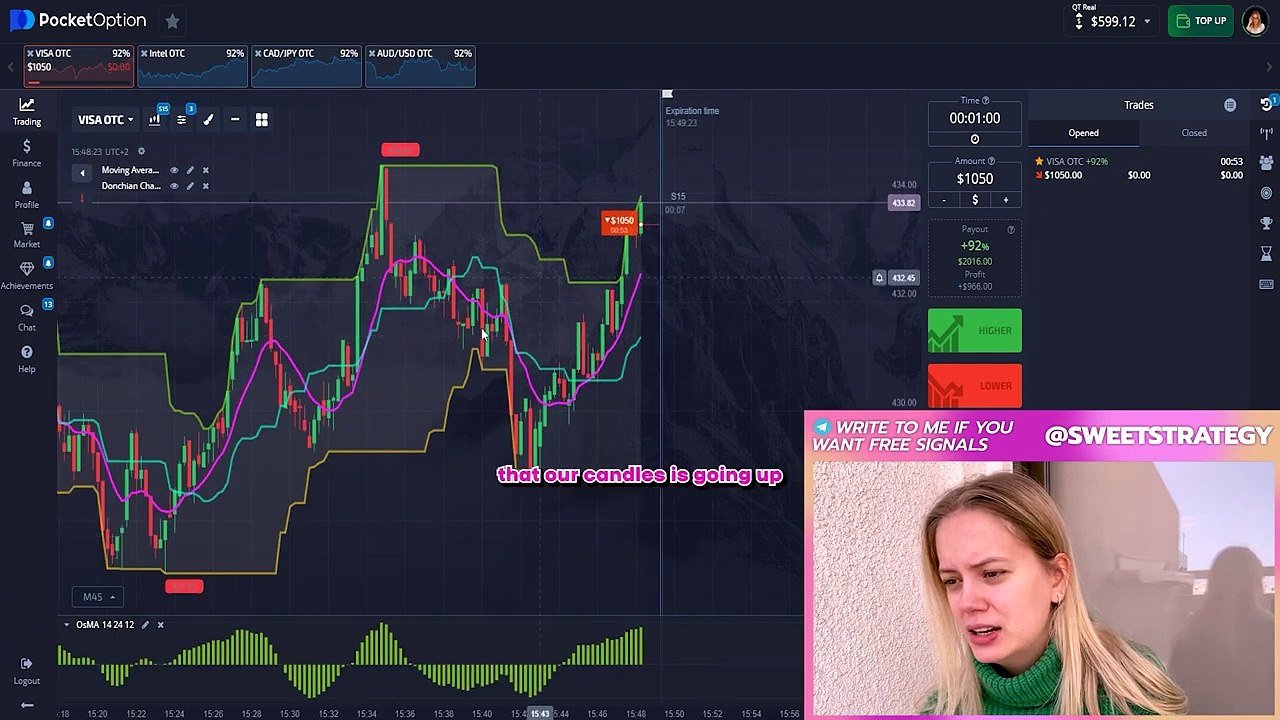Open the Trading section in the sidebar
This screenshot has width=1280, height=720.
pyautogui.click(x=27, y=111)
